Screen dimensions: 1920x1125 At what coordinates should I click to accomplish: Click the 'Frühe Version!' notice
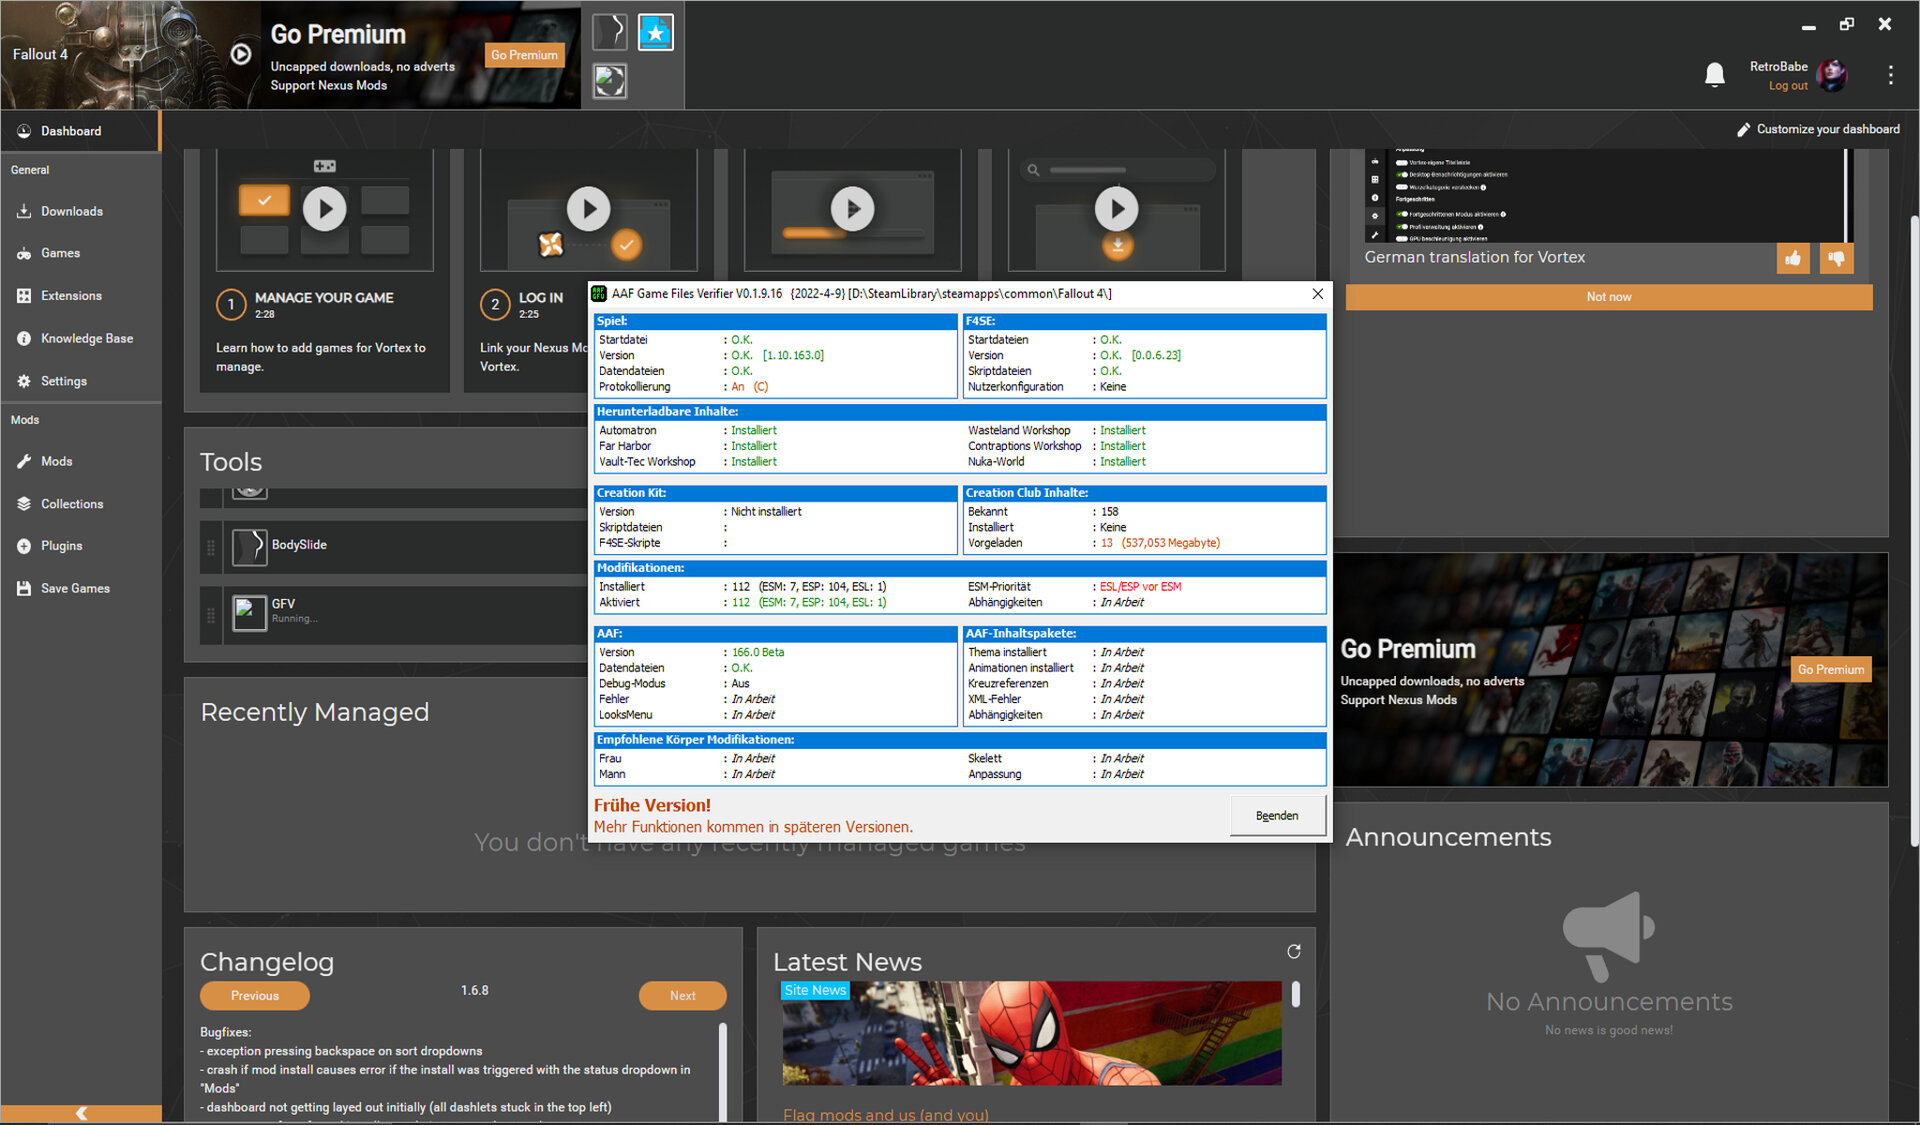652,805
